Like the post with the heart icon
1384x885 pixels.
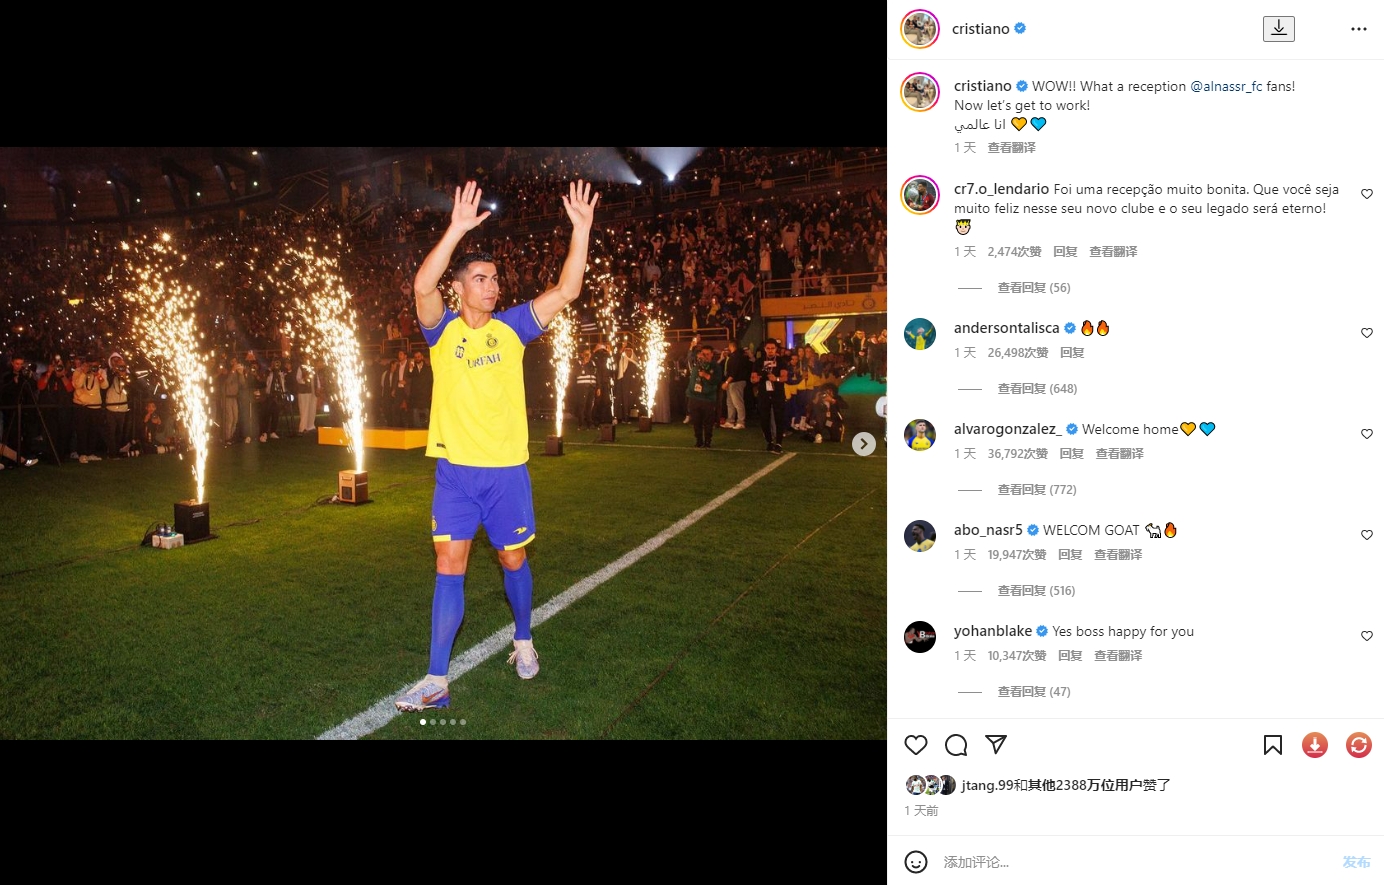tap(916, 745)
